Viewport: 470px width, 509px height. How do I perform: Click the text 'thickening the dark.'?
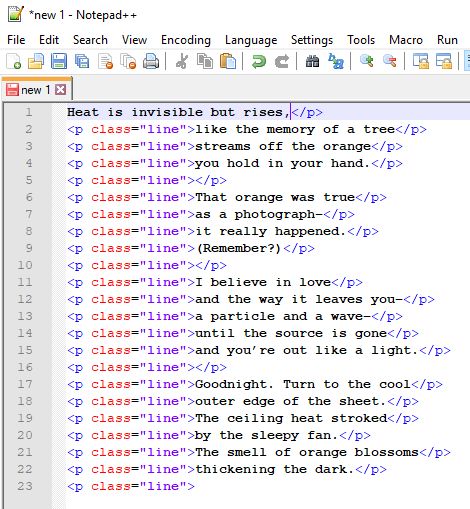tap(275, 469)
